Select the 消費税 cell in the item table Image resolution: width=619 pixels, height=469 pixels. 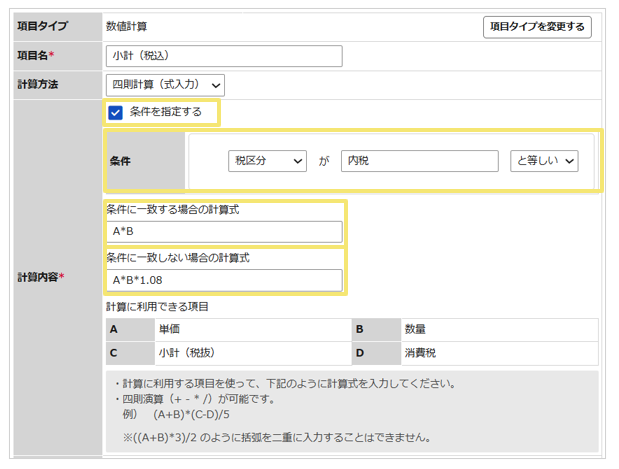(500, 353)
